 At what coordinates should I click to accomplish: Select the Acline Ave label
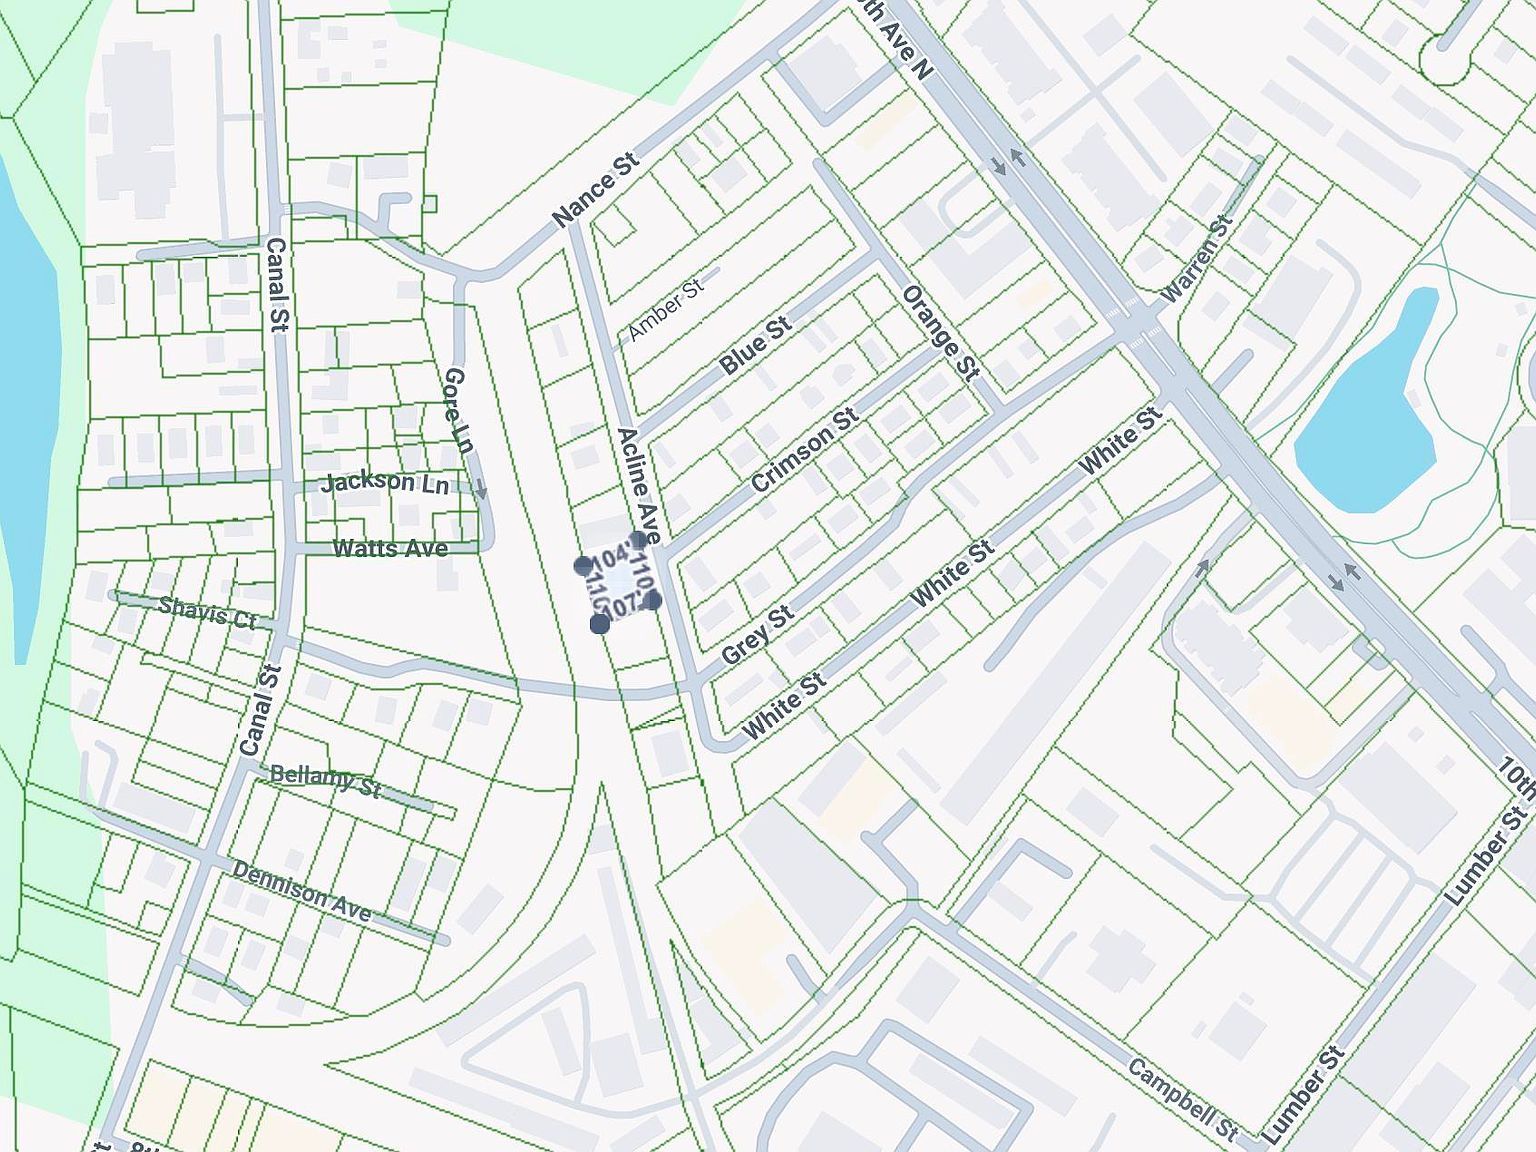[x=640, y=485]
